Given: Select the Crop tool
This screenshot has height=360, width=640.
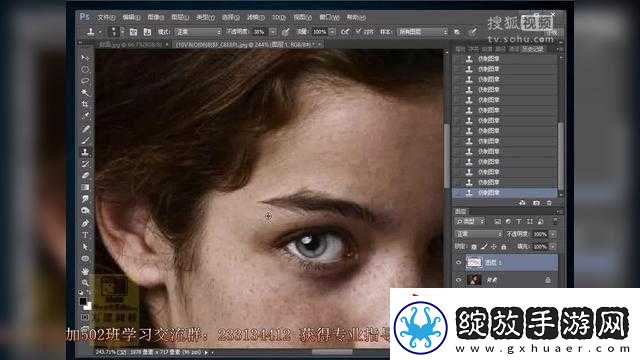Looking at the screenshot, I should point(85,104).
